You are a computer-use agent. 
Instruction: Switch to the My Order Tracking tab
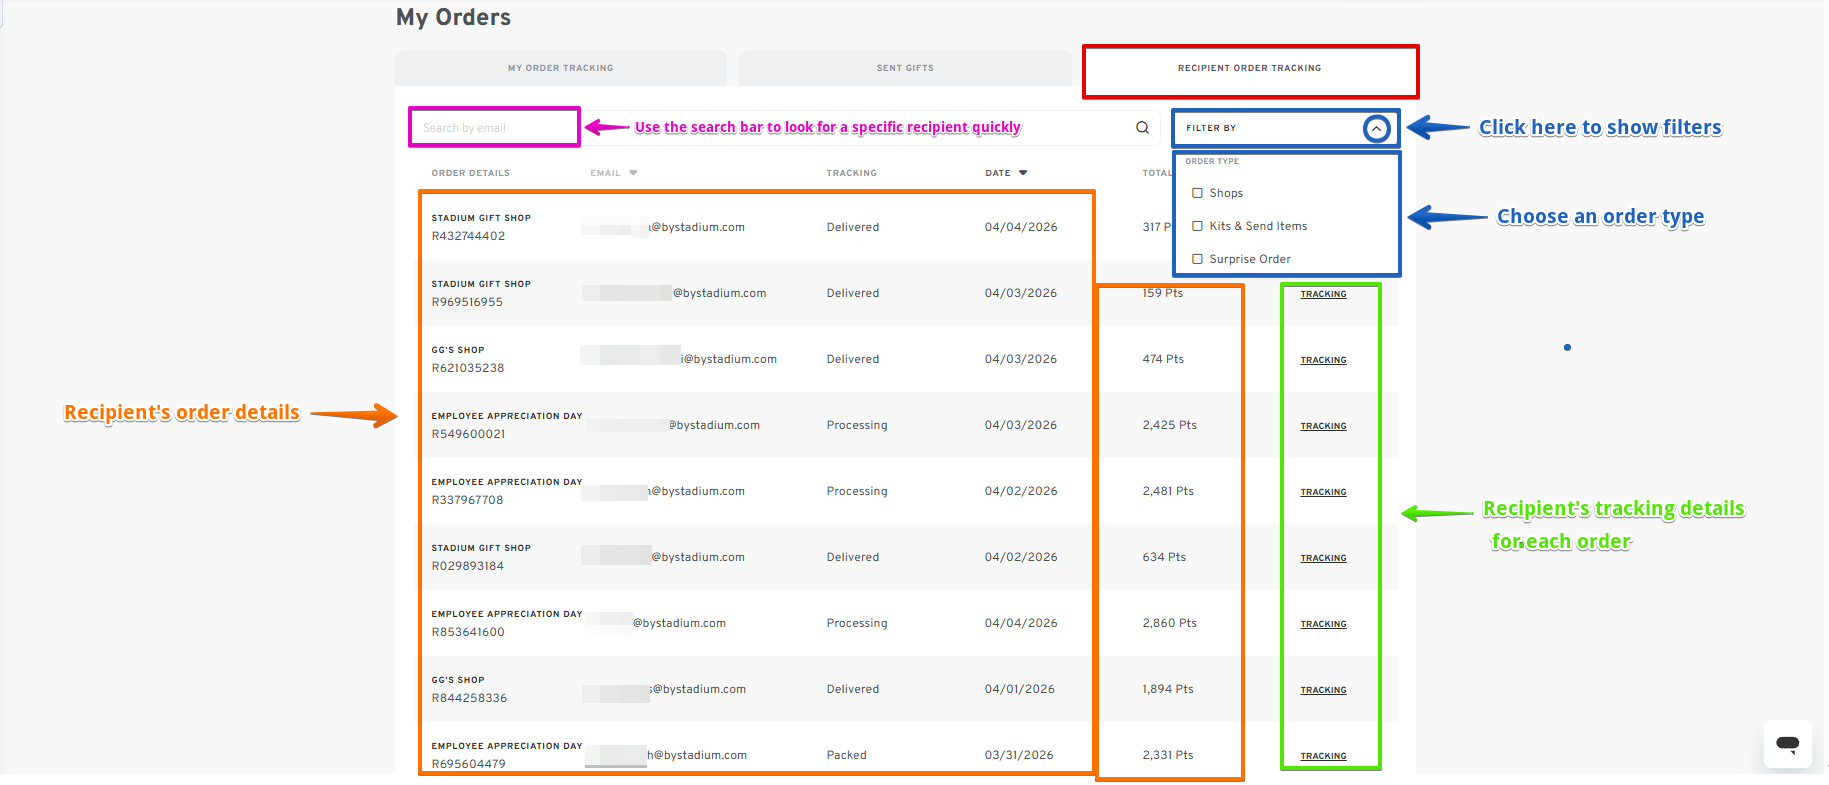[x=560, y=68]
